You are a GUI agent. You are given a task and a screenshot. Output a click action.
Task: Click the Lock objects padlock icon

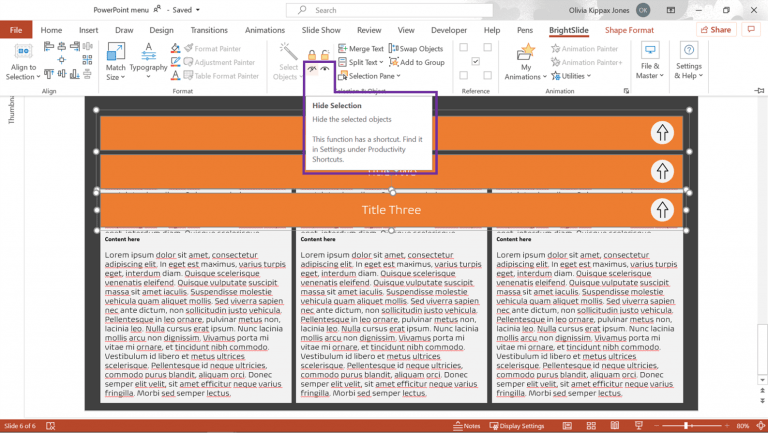pos(312,54)
